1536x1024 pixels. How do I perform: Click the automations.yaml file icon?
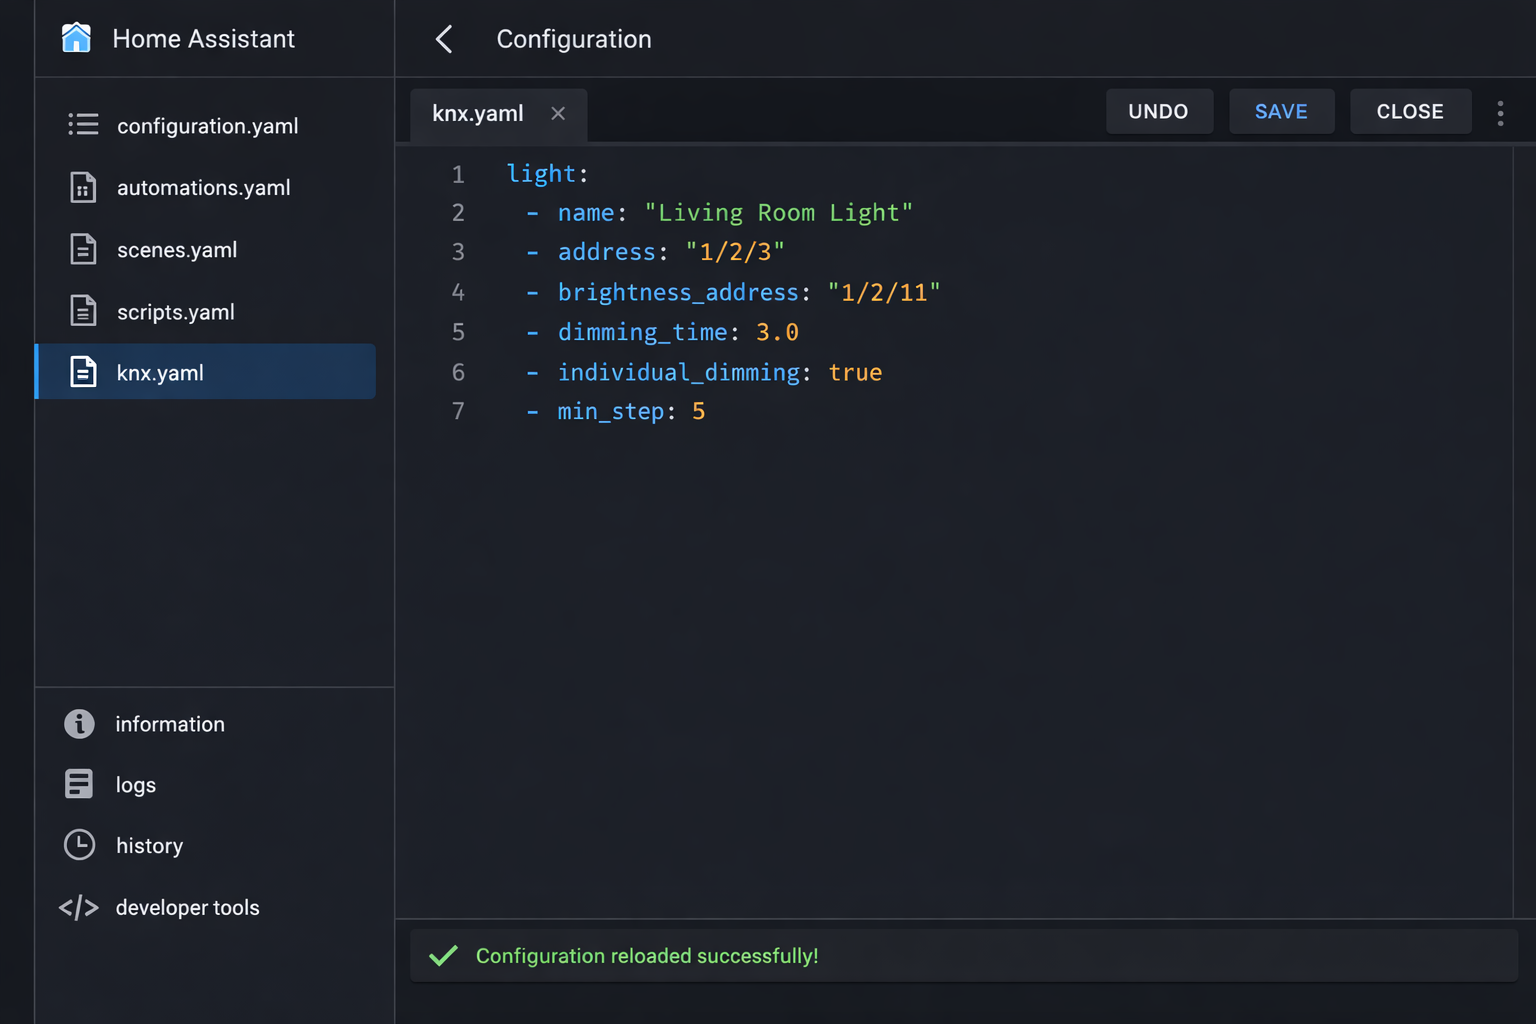[x=83, y=187]
